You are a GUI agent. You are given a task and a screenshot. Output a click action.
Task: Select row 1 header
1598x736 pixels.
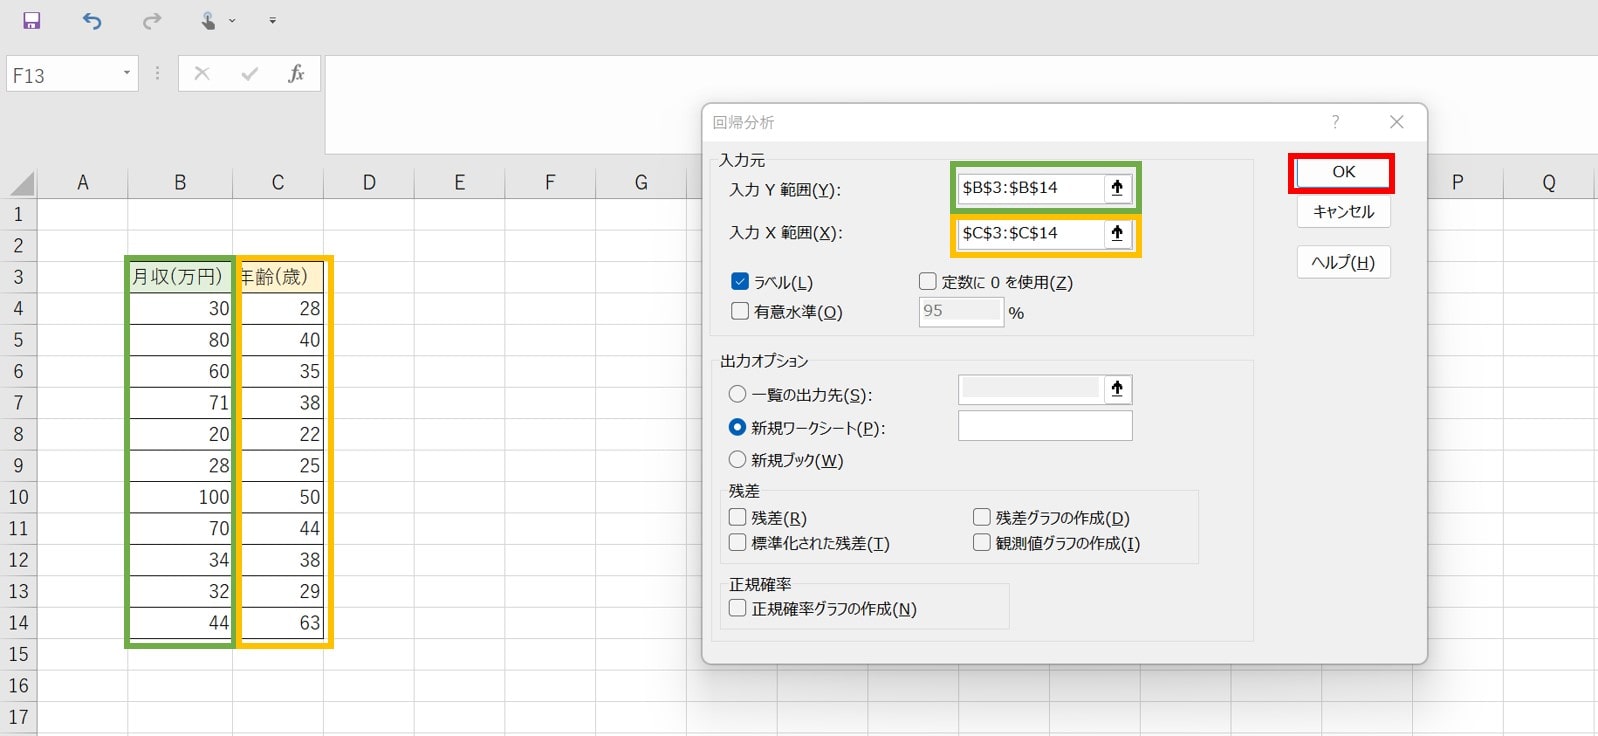18,214
